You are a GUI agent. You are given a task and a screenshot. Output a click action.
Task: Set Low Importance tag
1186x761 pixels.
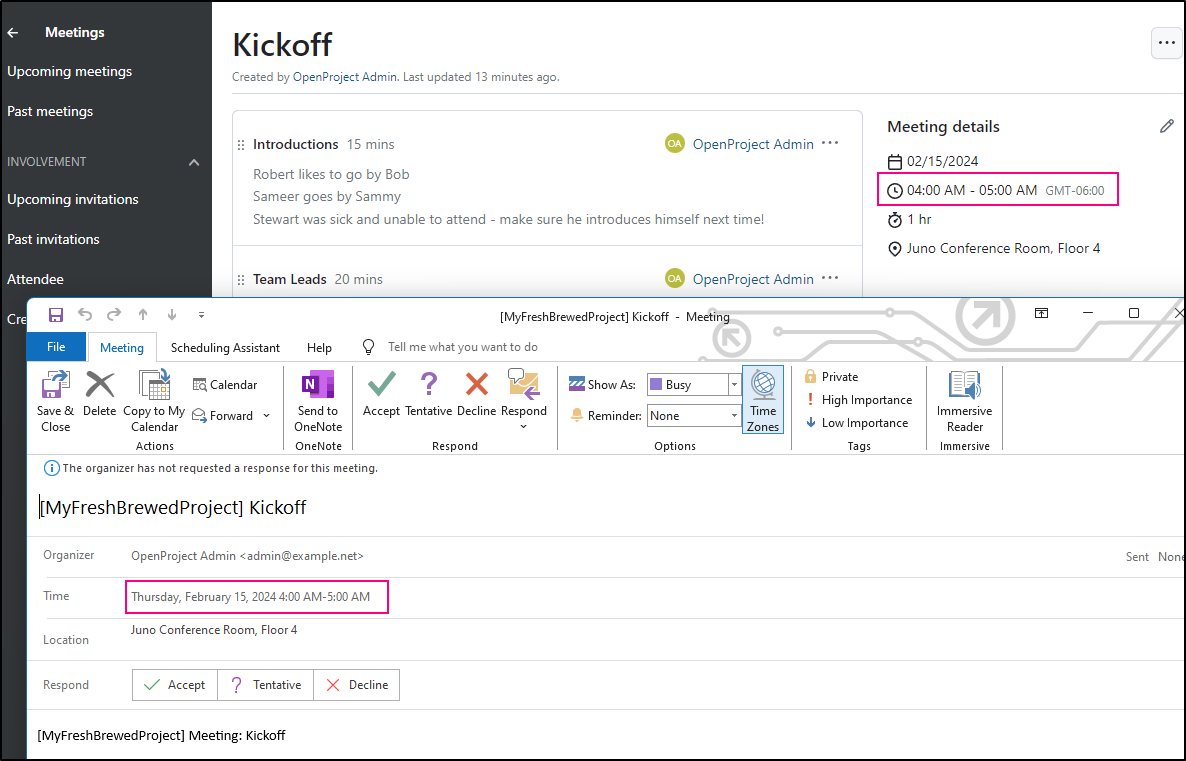click(856, 423)
